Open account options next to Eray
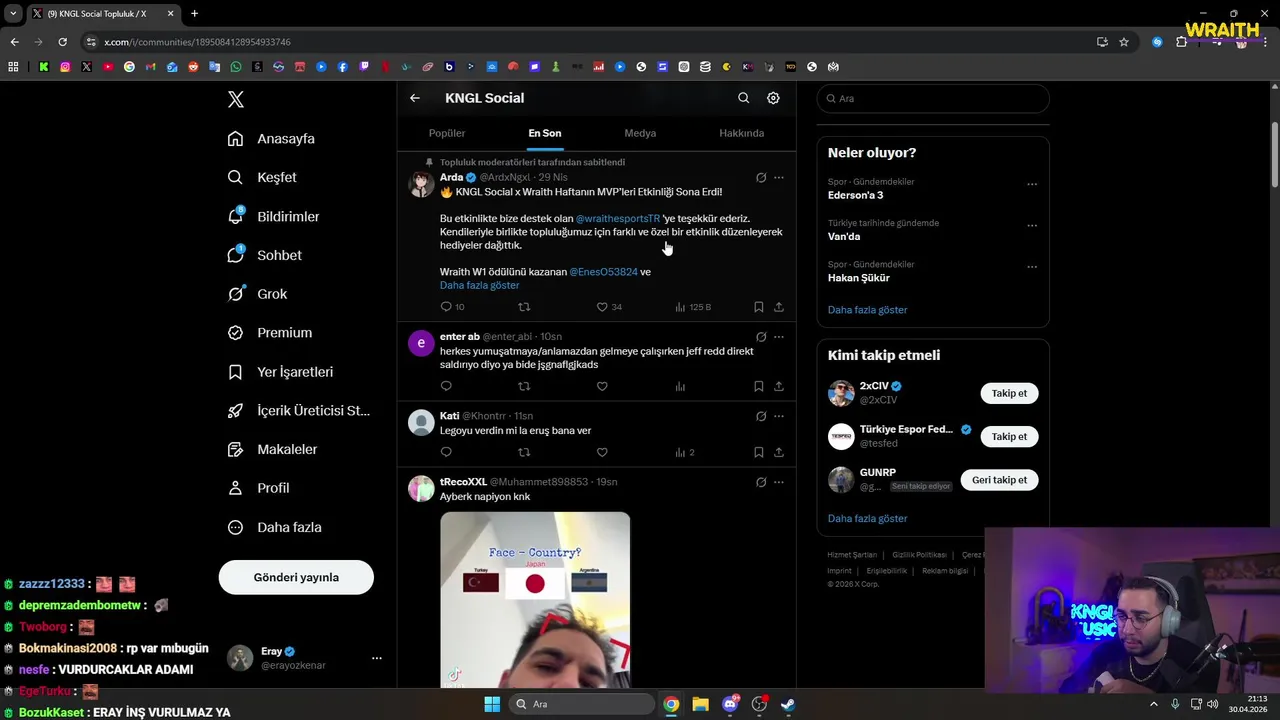The width and height of the screenshot is (1280, 720). (377, 658)
